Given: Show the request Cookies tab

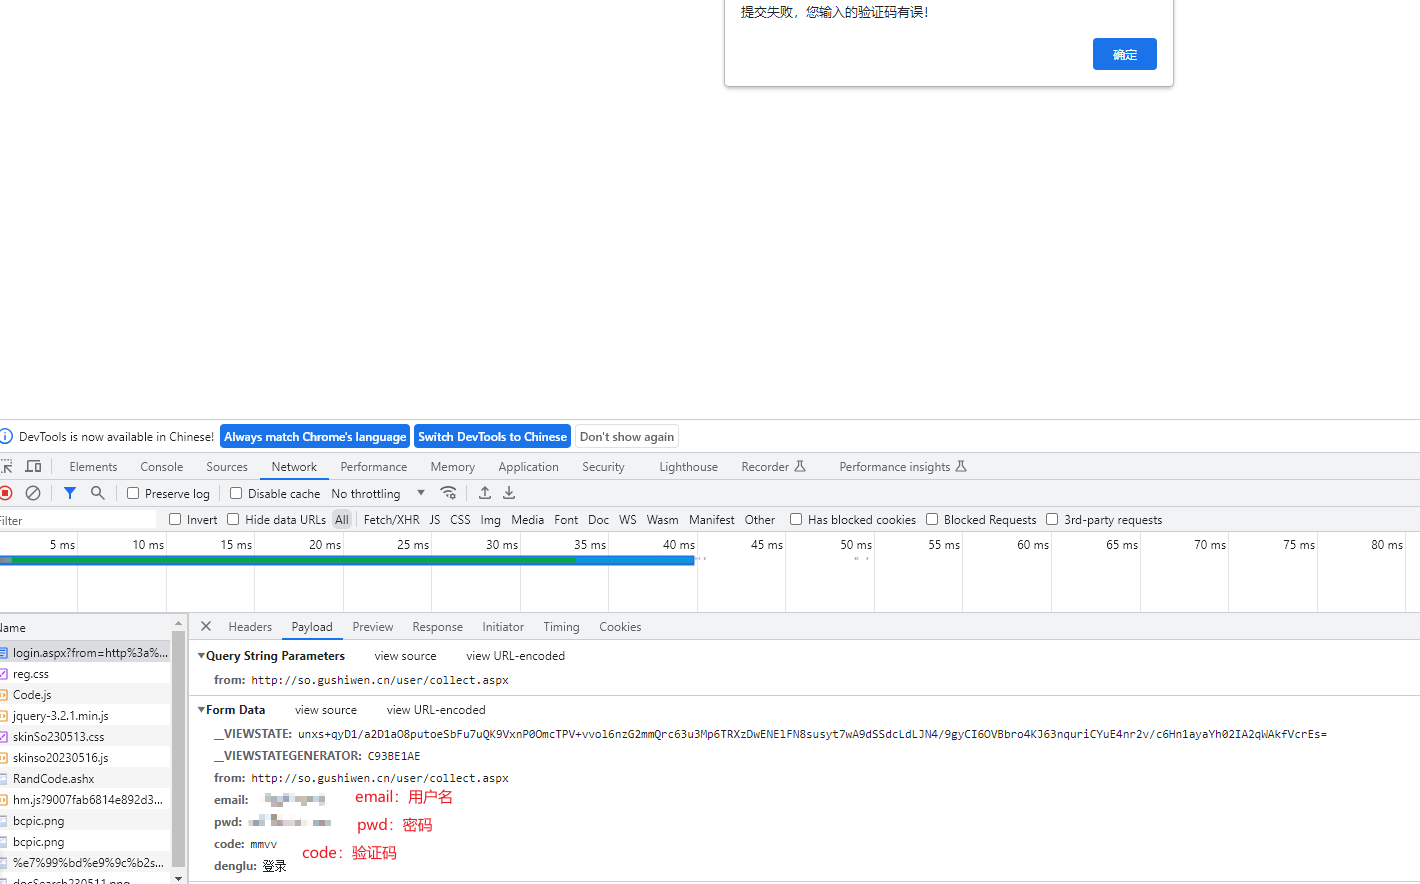Looking at the screenshot, I should tap(620, 627).
